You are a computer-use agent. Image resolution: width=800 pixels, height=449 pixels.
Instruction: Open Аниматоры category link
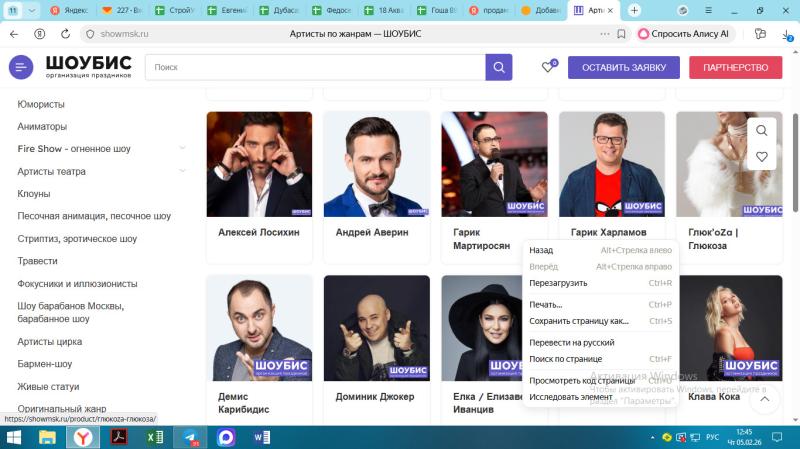pyautogui.click(x=42, y=127)
